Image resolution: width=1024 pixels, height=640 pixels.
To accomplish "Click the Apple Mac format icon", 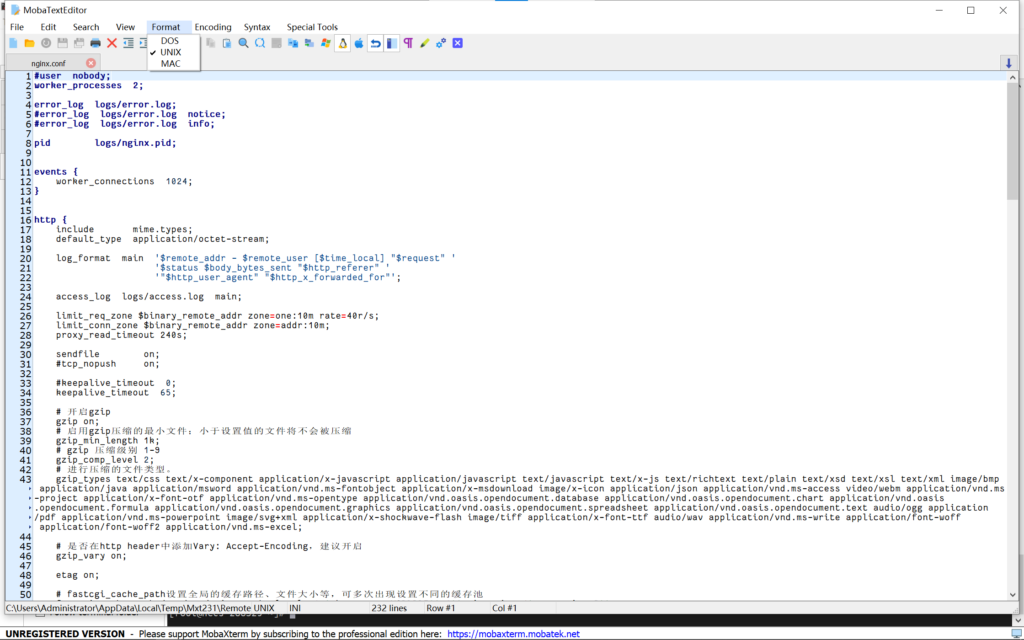I will pos(358,43).
